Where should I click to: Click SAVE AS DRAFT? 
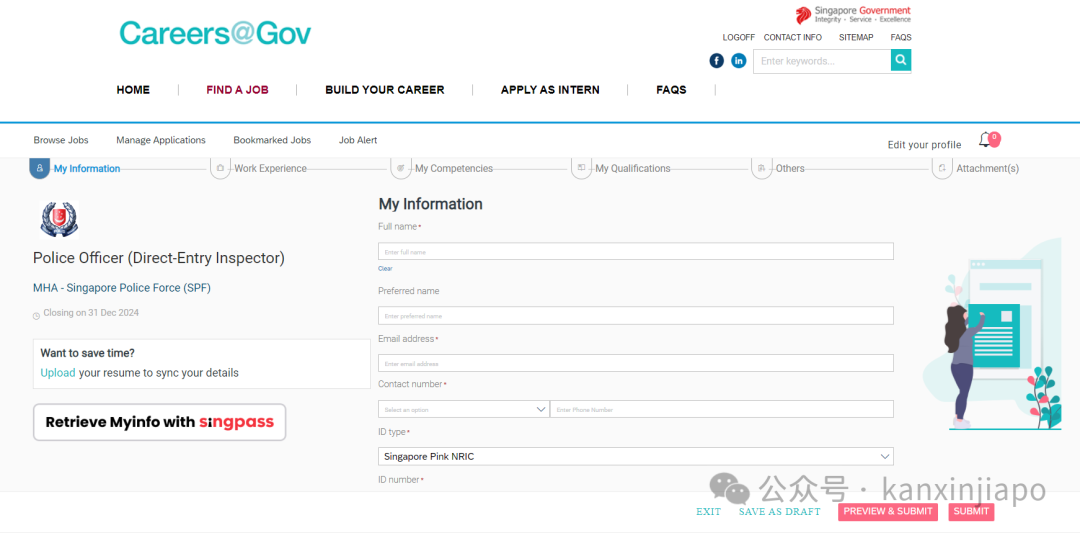click(x=780, y=512)
